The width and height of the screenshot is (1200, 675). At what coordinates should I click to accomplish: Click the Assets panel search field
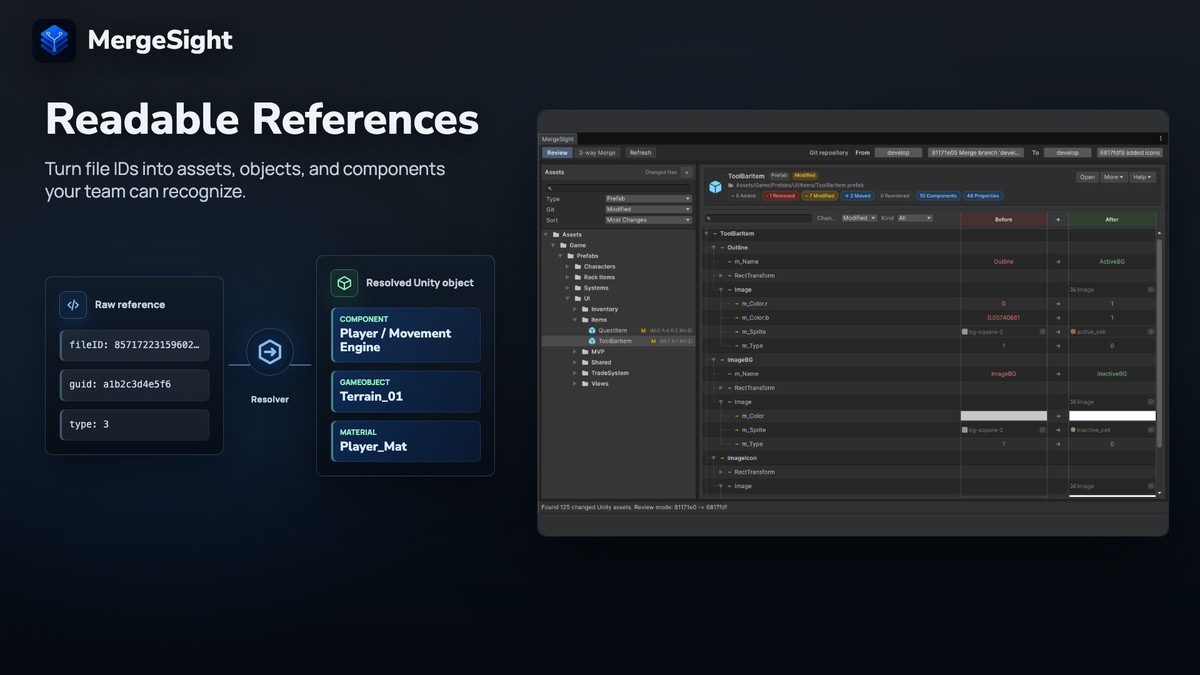point(618,188)
